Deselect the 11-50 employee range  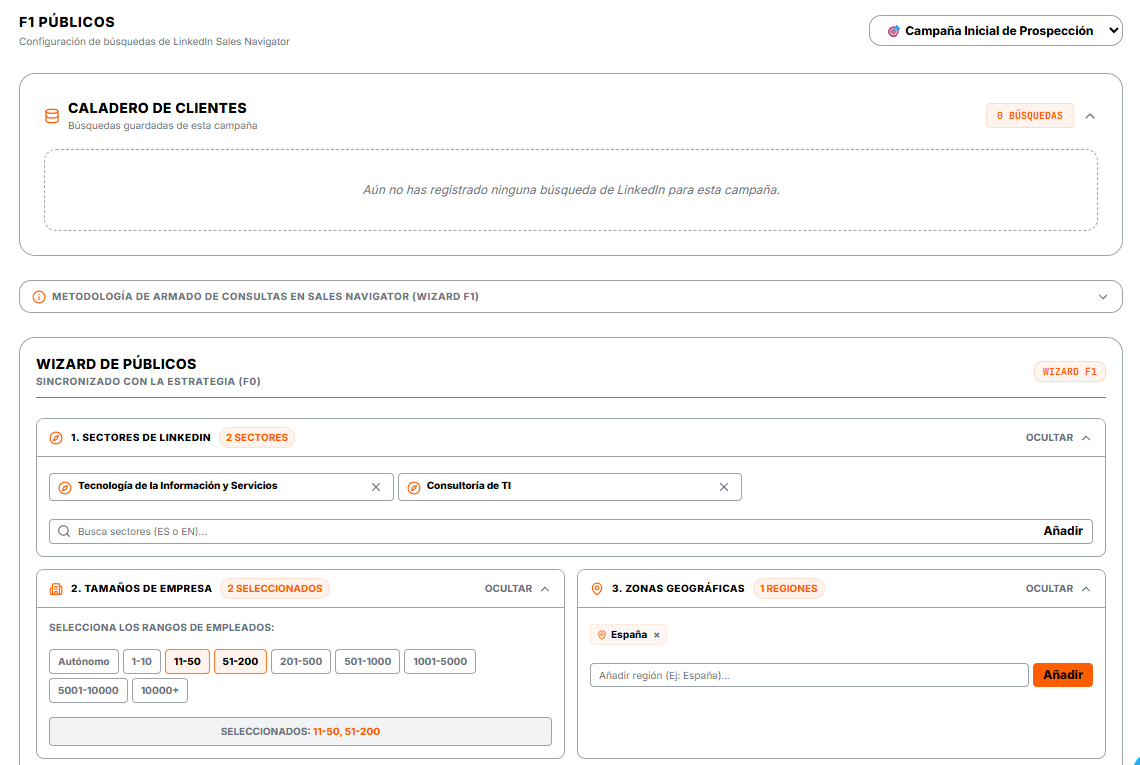(x=188, y=662)
